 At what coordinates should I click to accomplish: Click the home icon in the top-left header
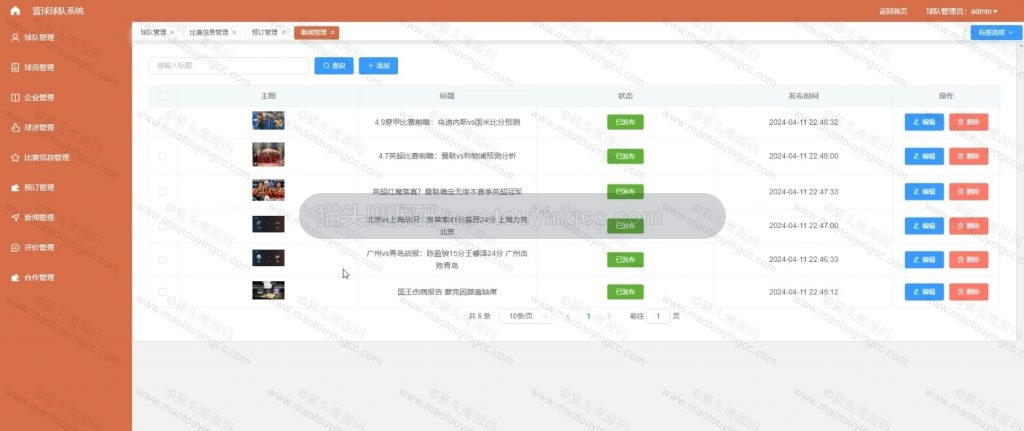[16, 11]
